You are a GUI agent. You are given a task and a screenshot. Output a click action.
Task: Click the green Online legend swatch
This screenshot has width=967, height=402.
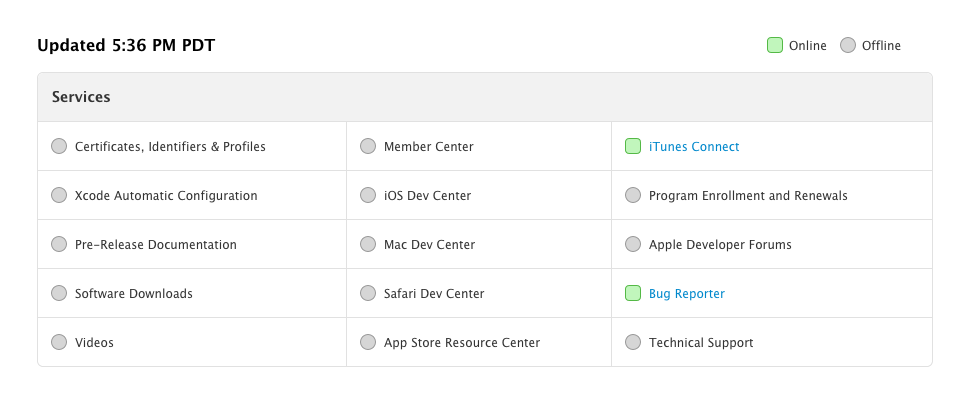point(774,45)
